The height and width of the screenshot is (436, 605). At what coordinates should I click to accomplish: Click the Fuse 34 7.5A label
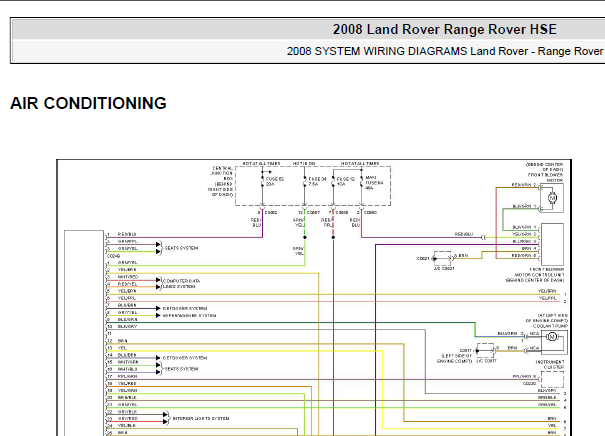(317, 182)
